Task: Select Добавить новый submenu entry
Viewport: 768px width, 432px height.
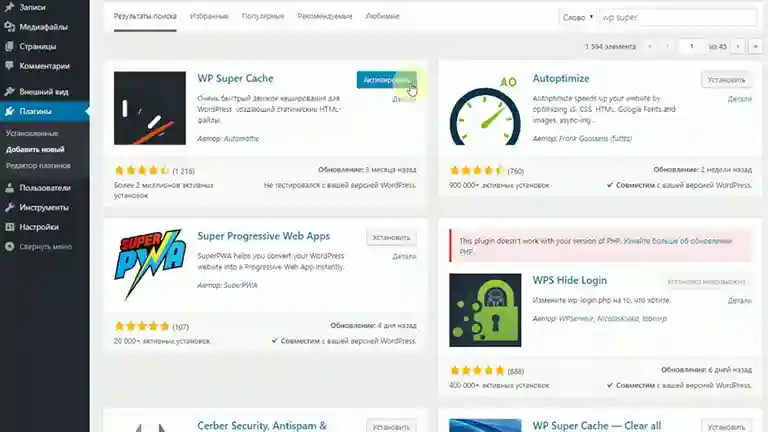Action: [35, 149]
